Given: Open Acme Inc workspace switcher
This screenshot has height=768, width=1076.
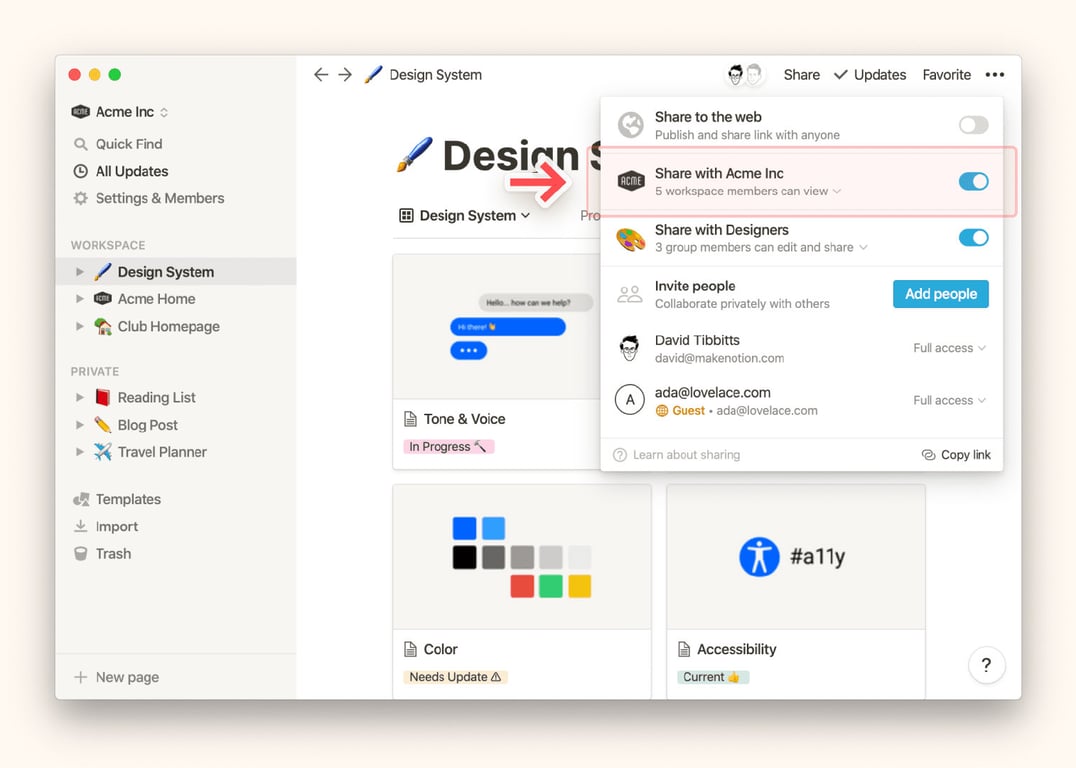Looking at the screenshot, I should [120, 112].
